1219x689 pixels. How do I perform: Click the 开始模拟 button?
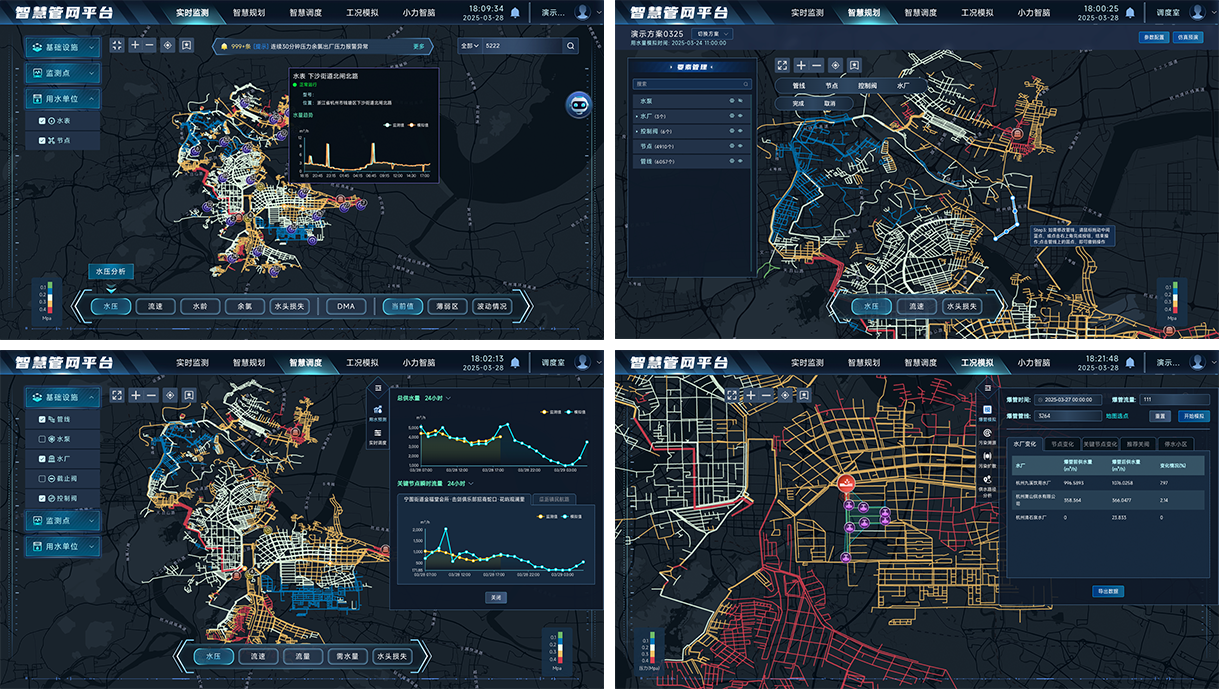(x=1195, y=415)
